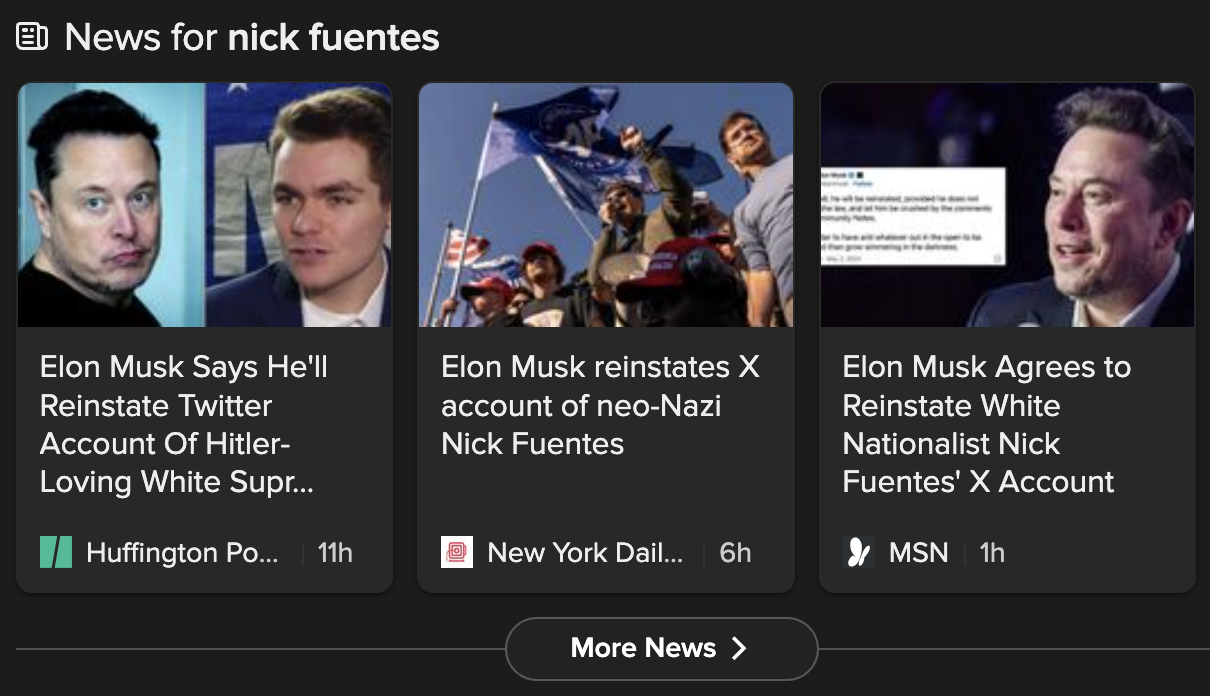
Task: Open headline 'Elon Musk Agrees to Reinstate White Nationalist'
Action: click(x=987, y=424)
